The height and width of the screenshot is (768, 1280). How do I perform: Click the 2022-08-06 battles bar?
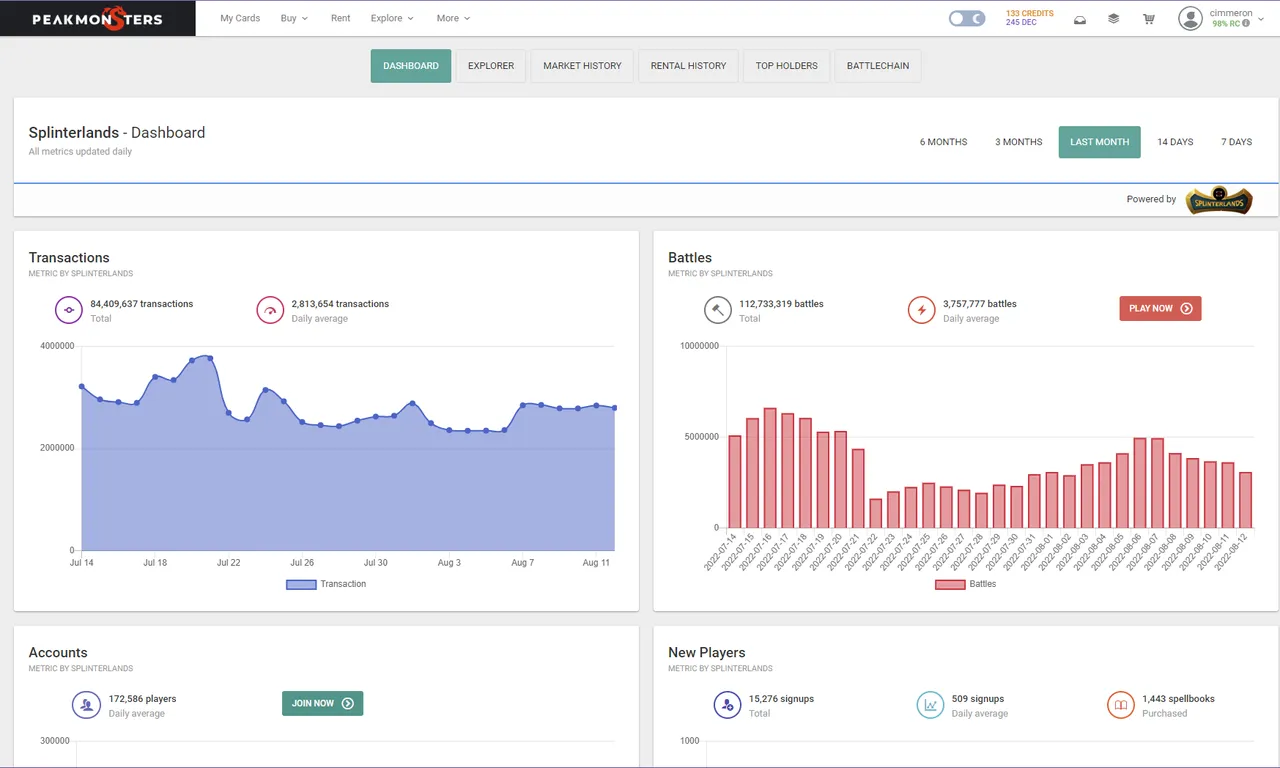(1139, 483)
